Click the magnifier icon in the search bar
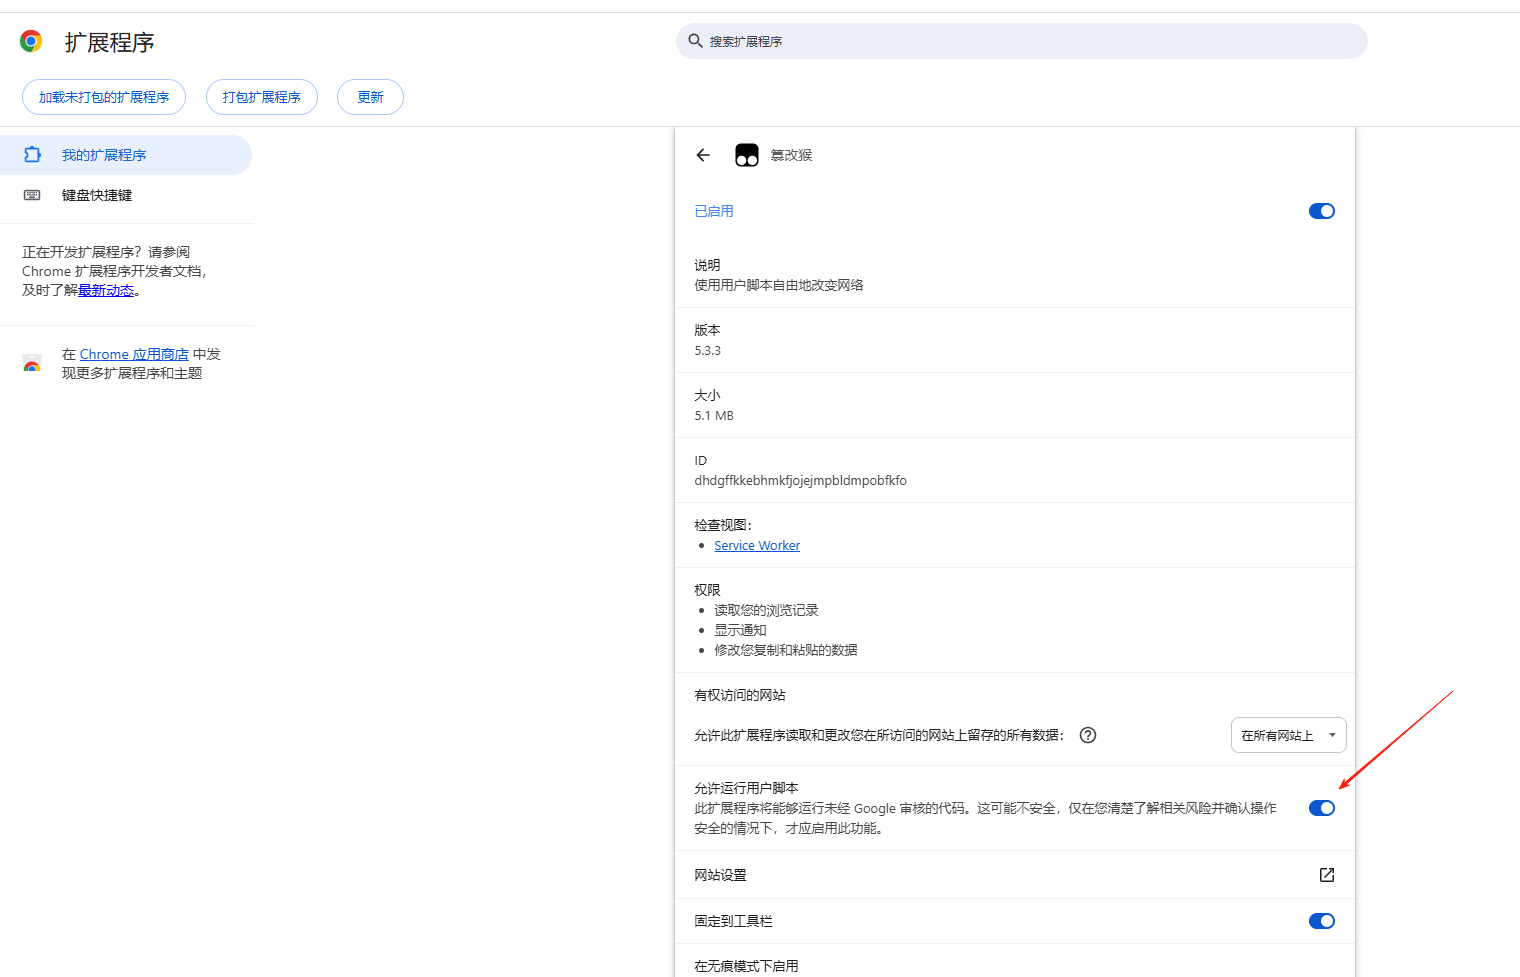The image size is (1520, 977). pyautogui.click(x=695, y=41)
